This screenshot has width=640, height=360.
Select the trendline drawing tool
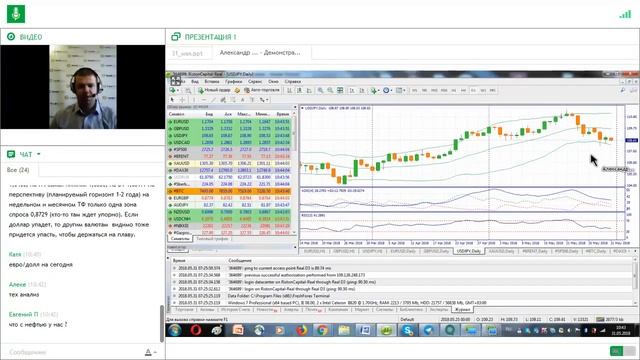[x=213, y=100]
